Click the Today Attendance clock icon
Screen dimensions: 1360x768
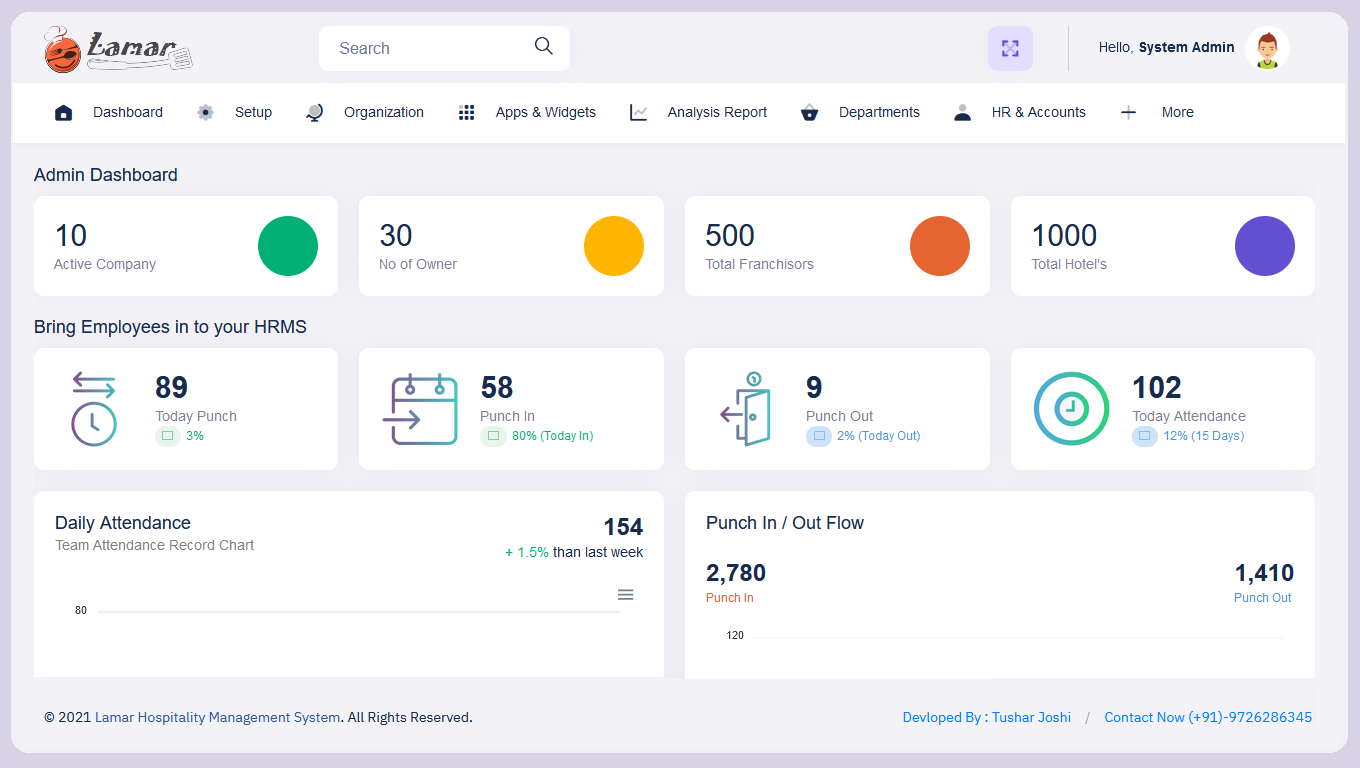click(x=1071, y=408)
